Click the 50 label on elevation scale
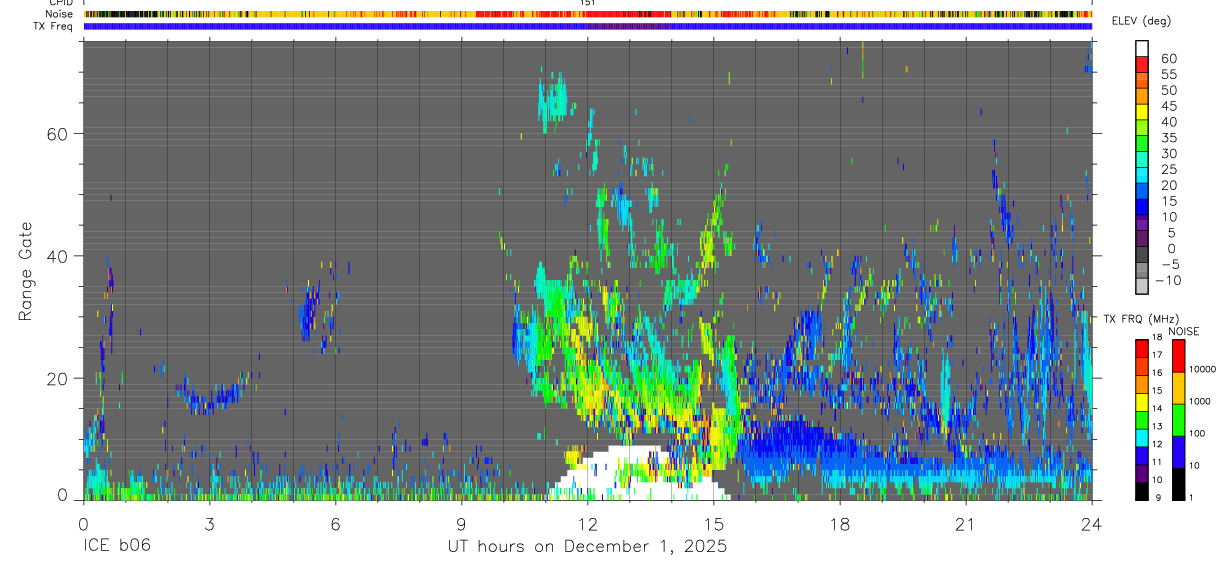 click(x=1168, y=91)
